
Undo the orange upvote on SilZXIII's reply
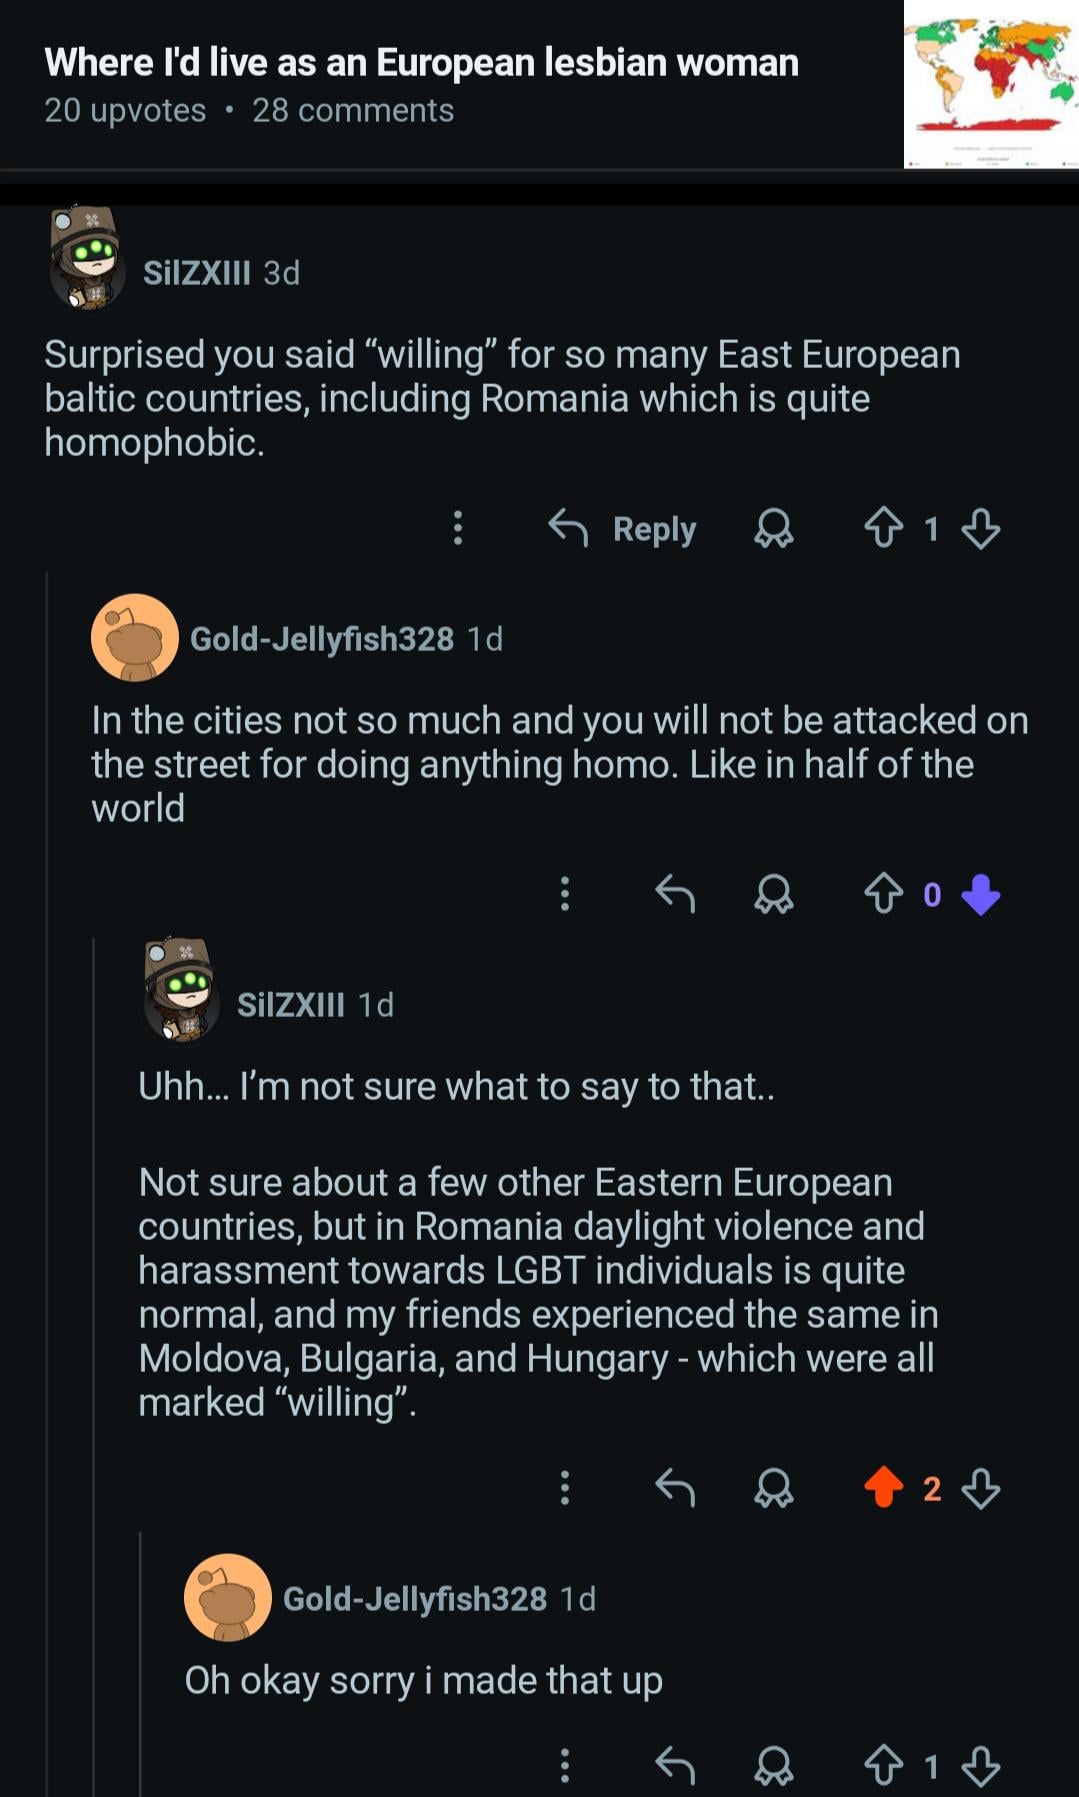tap(883, 1487)
